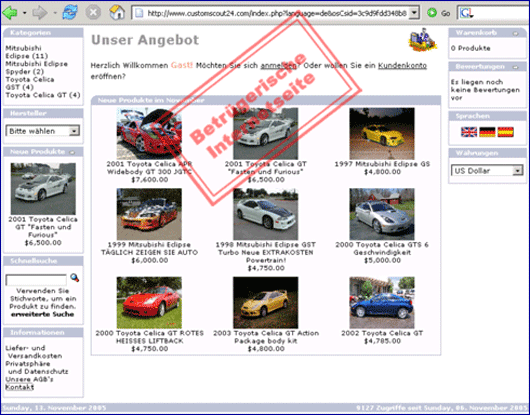Viewport: 530px width, 415px height.
Task: Open red 2000 Toyota Celica GT liftback thumbnail
Action: [149, 302]
